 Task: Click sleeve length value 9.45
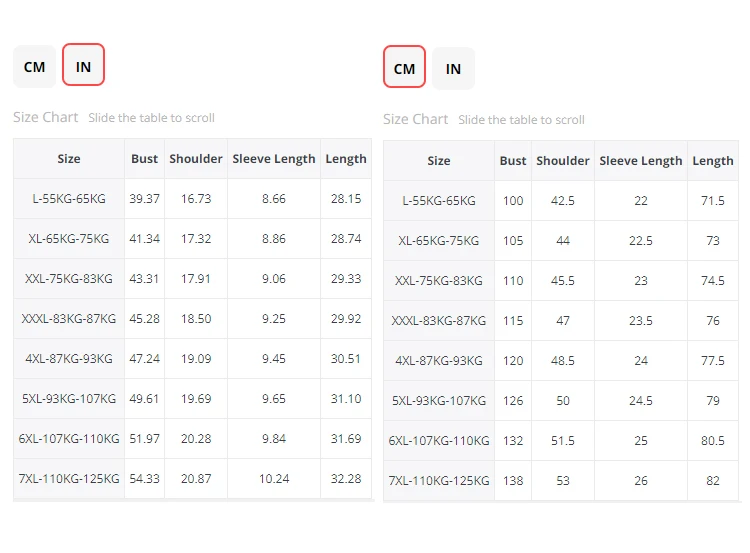point(274,359)
